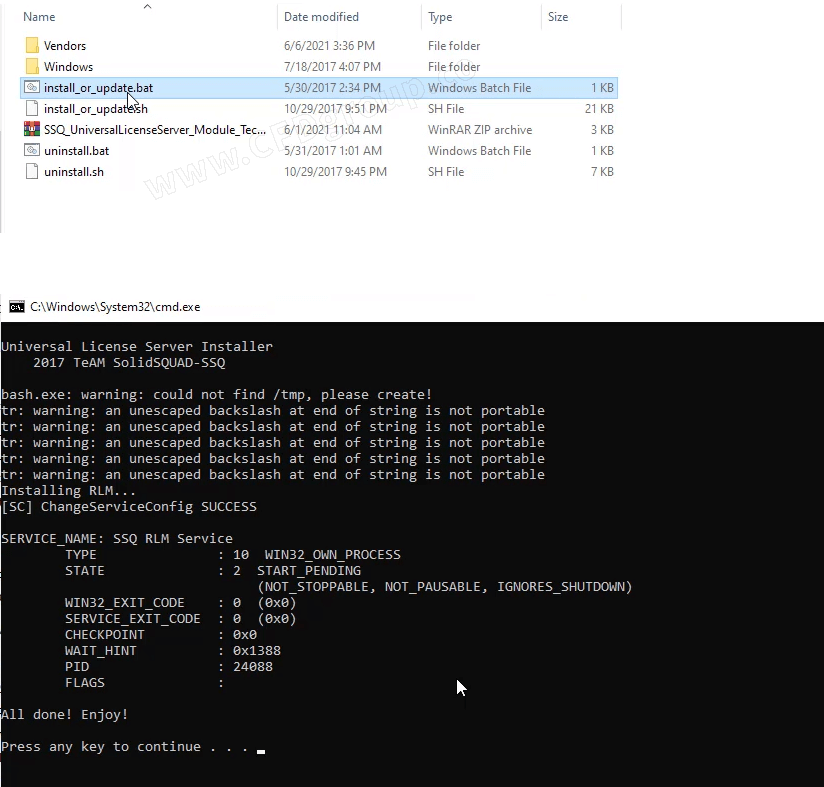Click the PID 24088 value
The image size is (824, 787).
(x=253, y=667)
